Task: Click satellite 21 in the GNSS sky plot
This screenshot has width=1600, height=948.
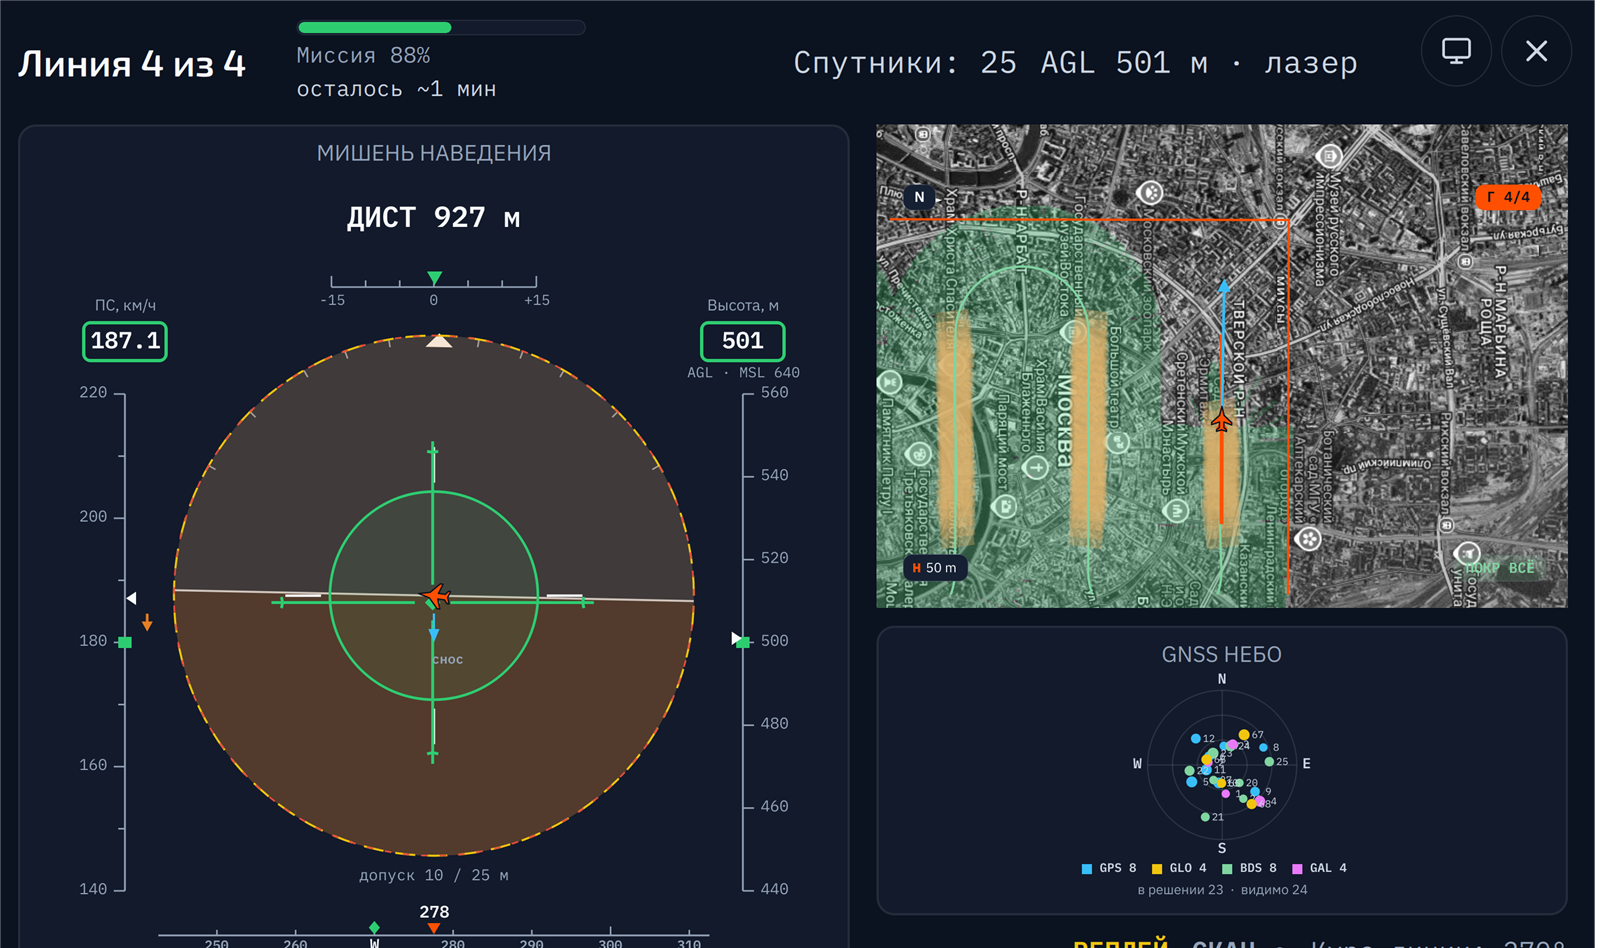Action: point(1205,817)
